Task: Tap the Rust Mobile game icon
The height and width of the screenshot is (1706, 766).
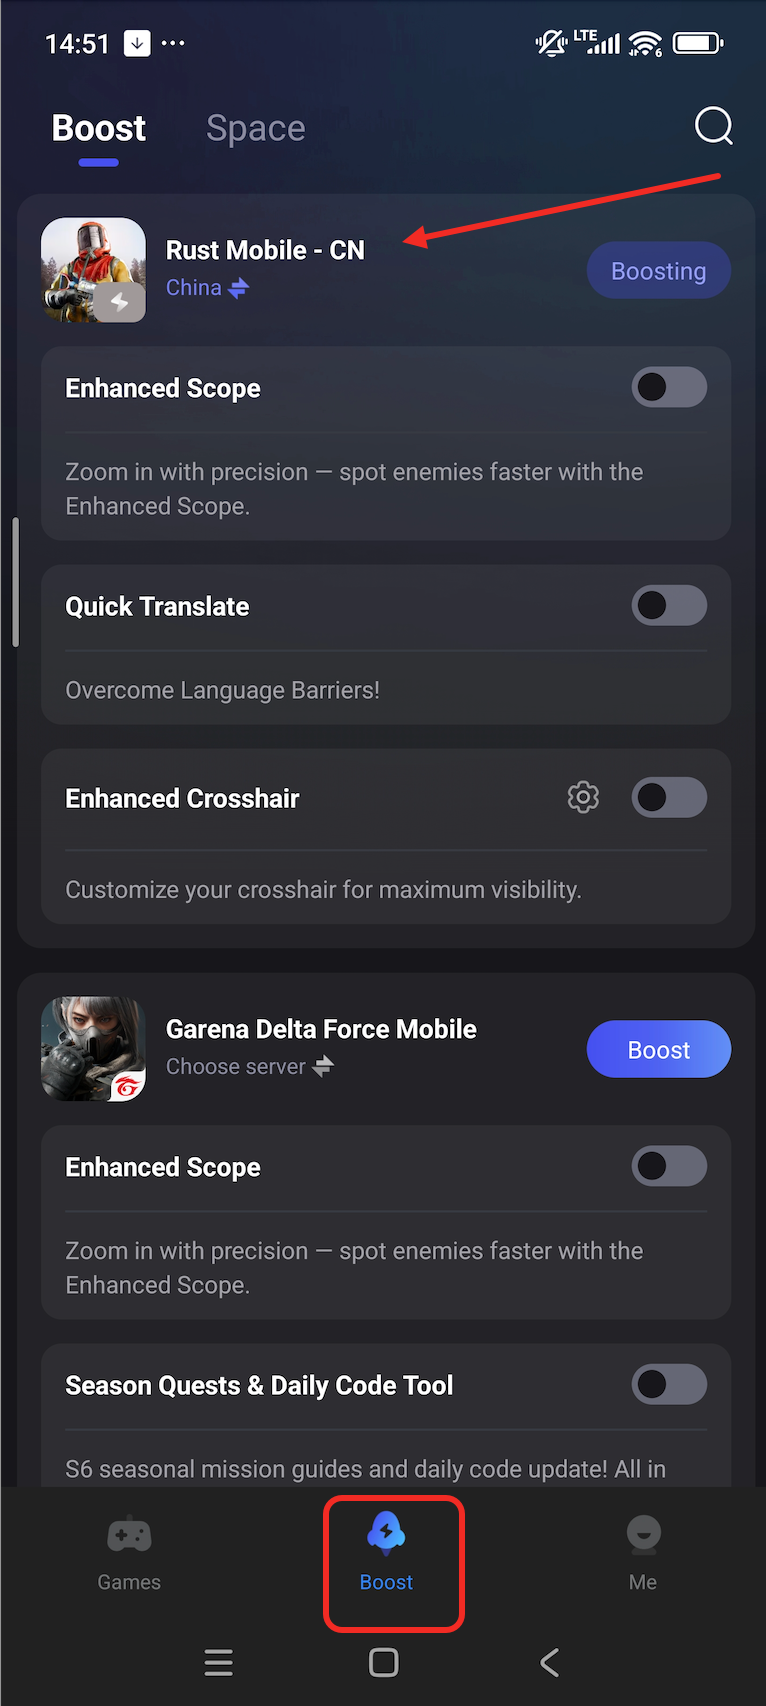Action: point(93,270)
